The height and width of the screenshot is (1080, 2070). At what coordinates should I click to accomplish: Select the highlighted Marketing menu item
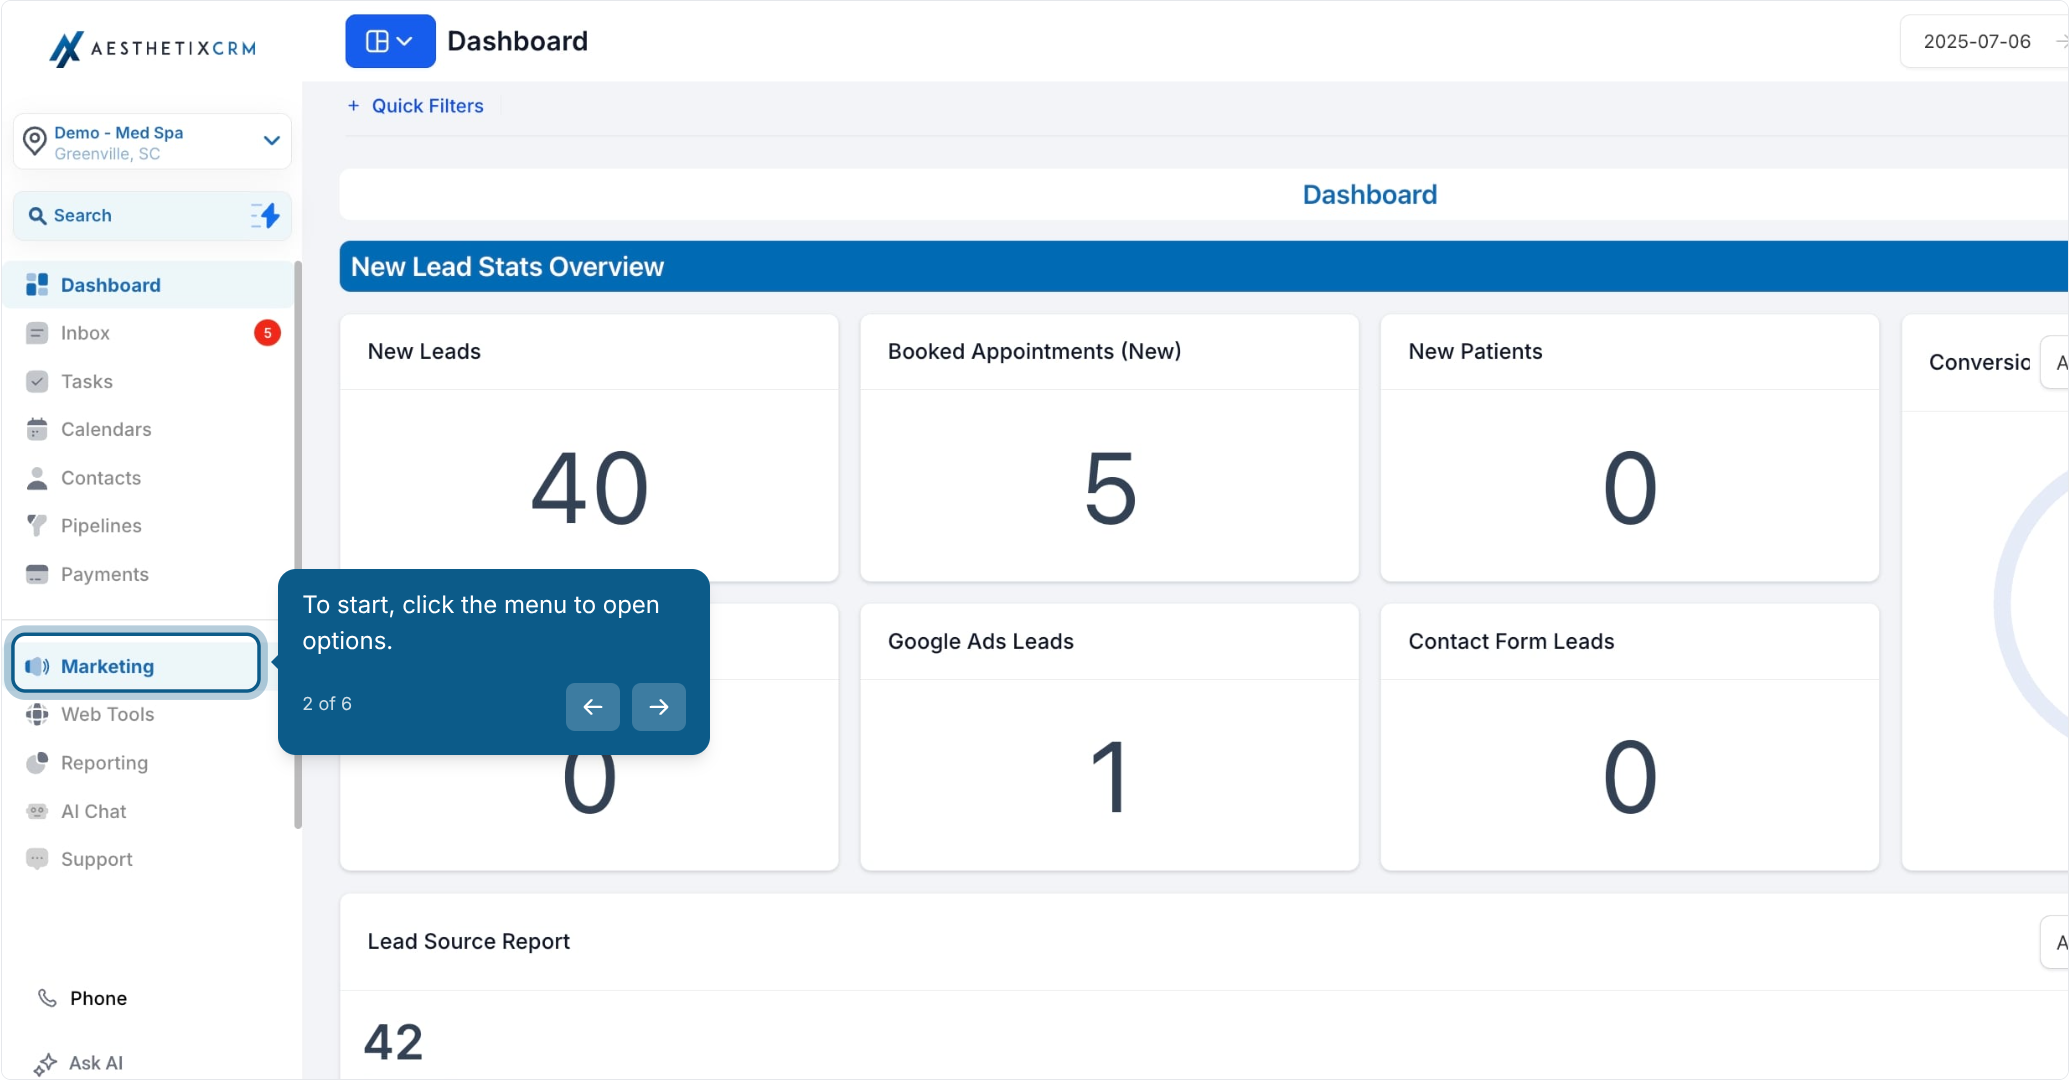click(x=136, y=666)
